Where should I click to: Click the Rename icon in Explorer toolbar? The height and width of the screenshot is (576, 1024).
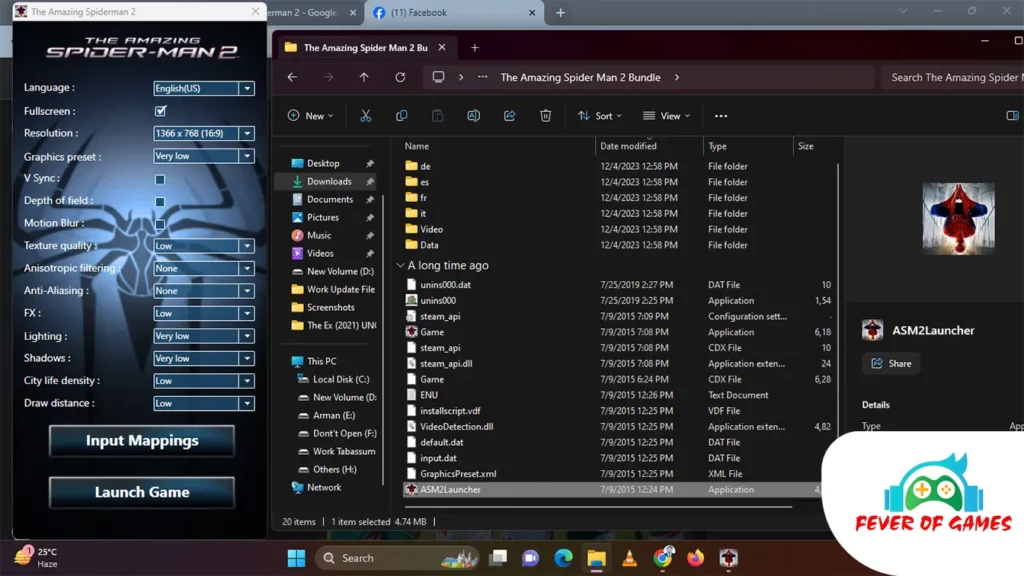[473, 116]
